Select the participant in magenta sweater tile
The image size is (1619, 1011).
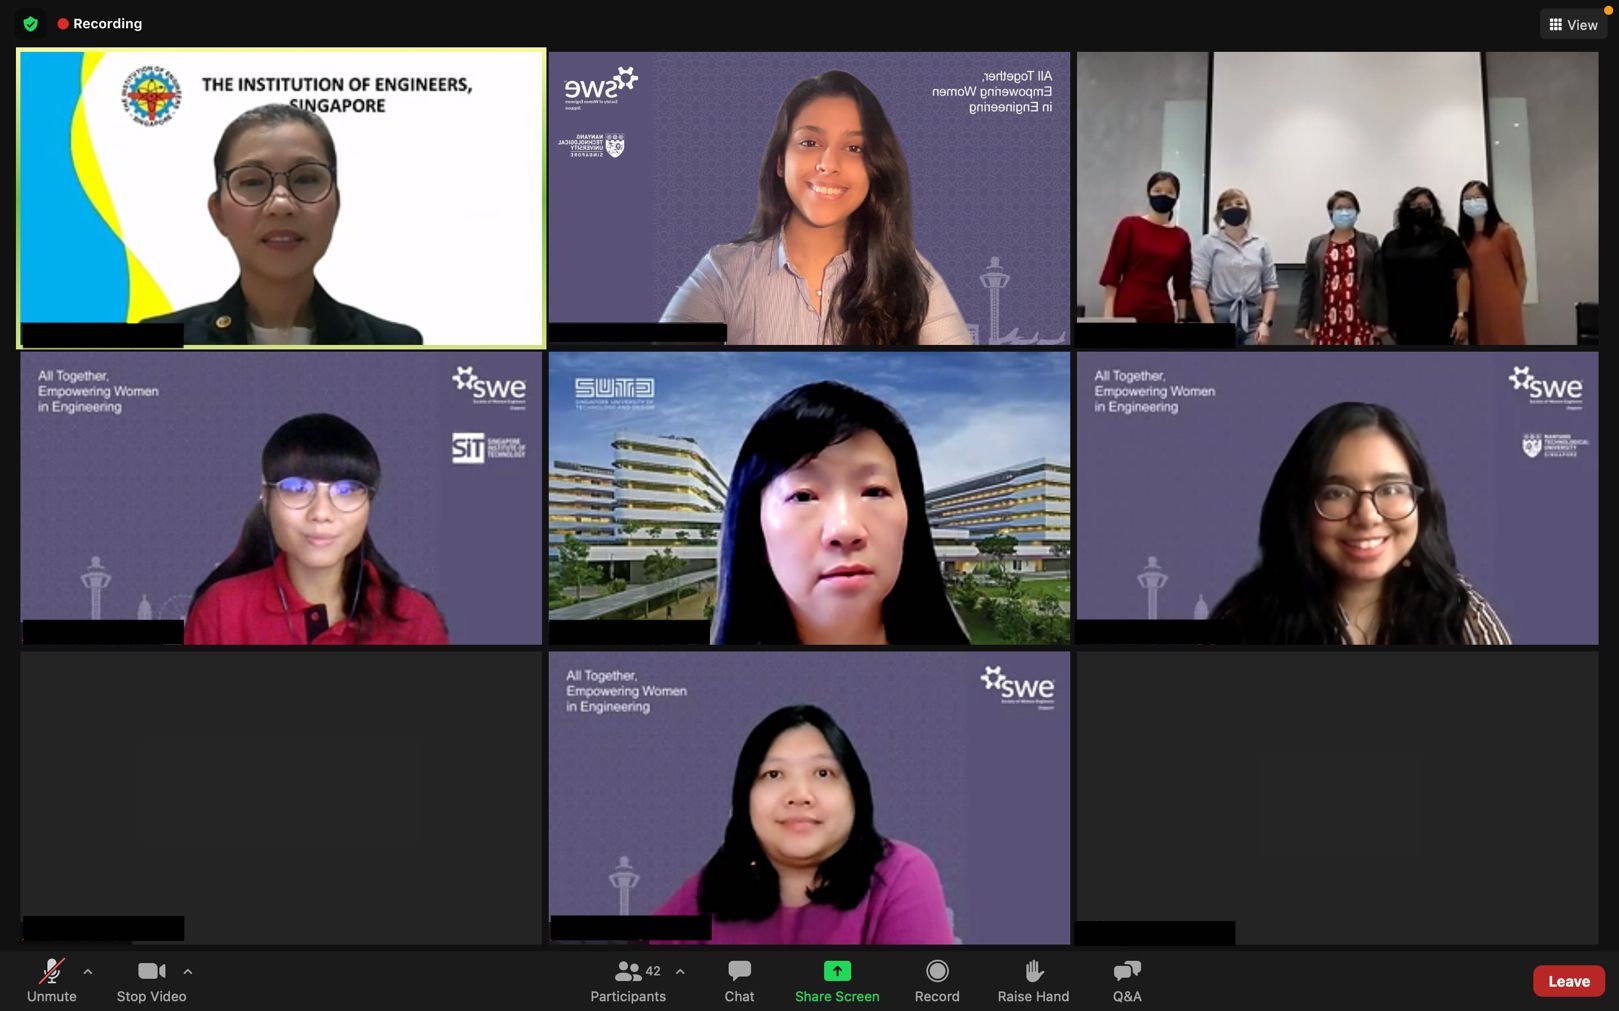[x=809, y=798]
